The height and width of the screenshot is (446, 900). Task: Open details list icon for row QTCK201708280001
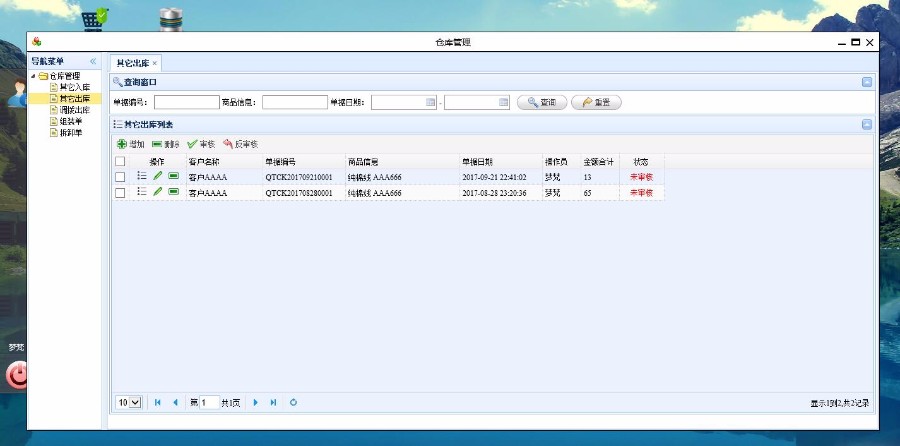pos(142,192)
